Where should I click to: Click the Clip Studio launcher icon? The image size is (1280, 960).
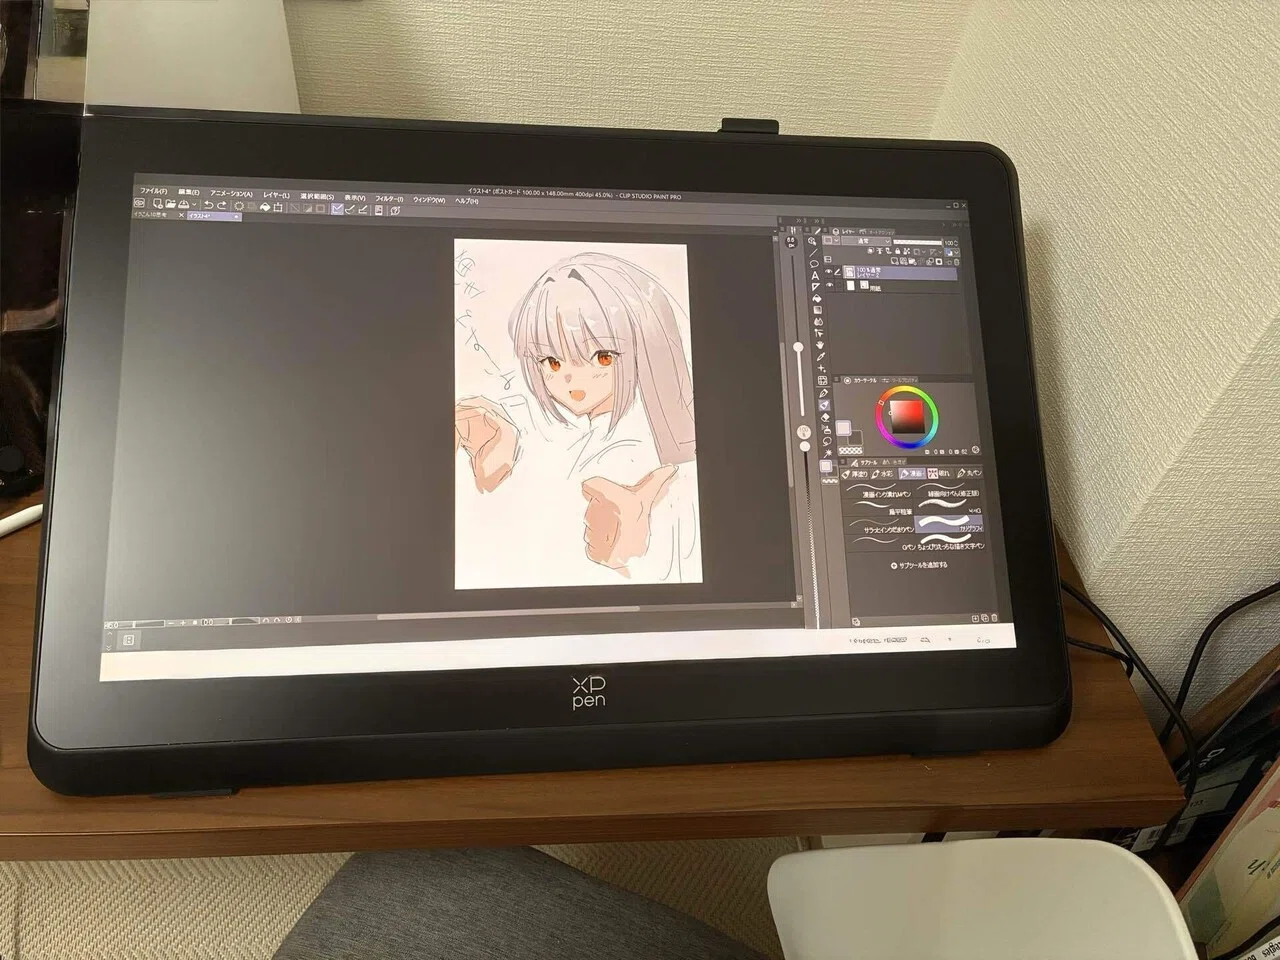point(139,203)
